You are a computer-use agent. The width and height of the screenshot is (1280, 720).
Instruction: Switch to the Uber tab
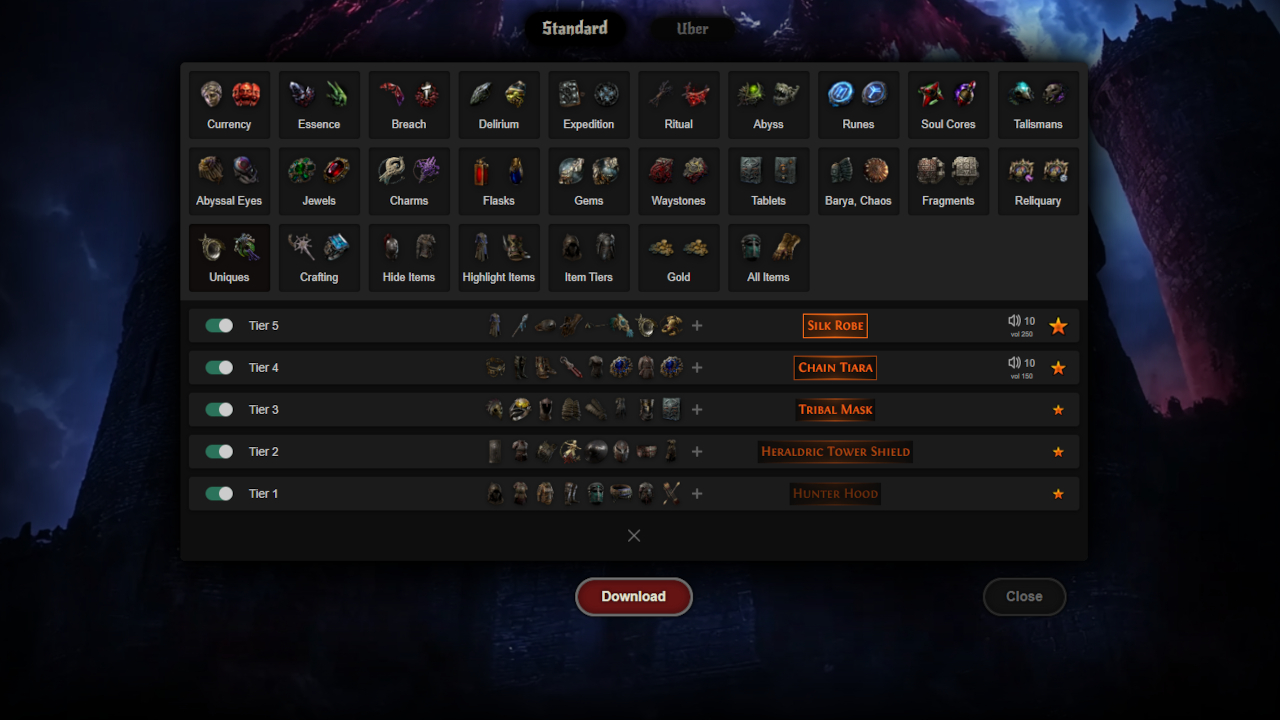click(x=692, y=29)
